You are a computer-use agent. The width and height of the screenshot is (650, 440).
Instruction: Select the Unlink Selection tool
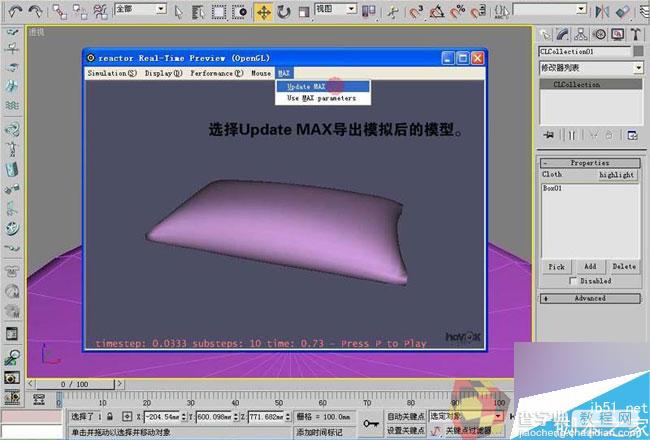pos(80,12)
